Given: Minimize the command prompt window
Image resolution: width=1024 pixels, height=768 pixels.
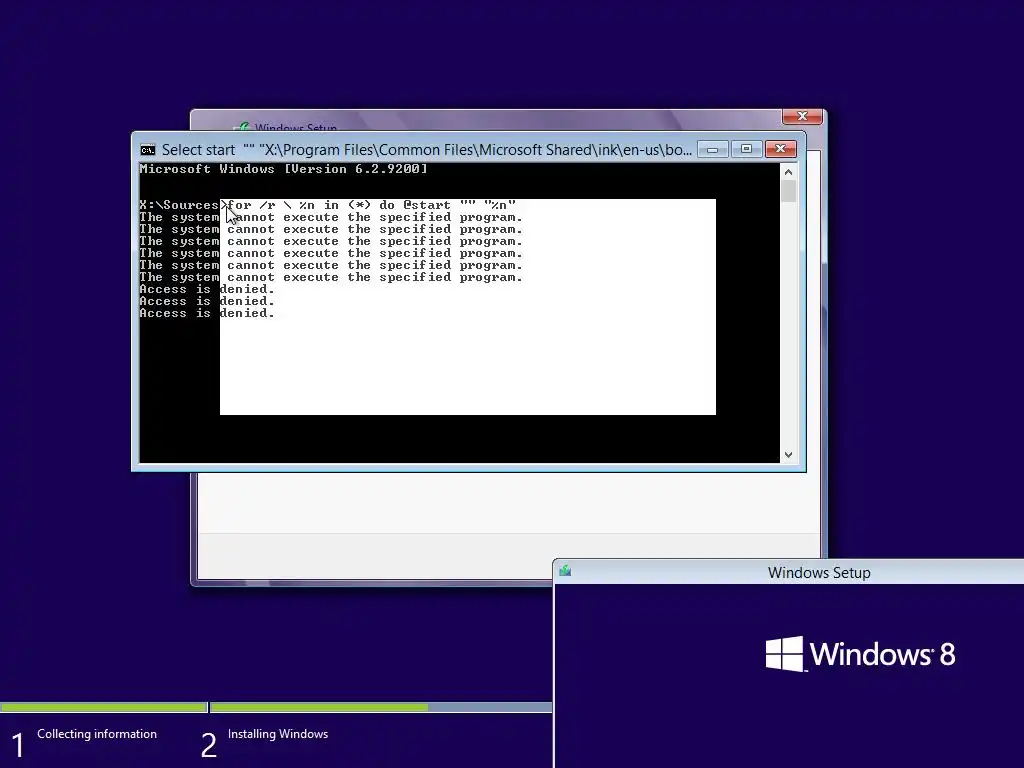Looking at the screenshot, I should click(x=712, y=150).
